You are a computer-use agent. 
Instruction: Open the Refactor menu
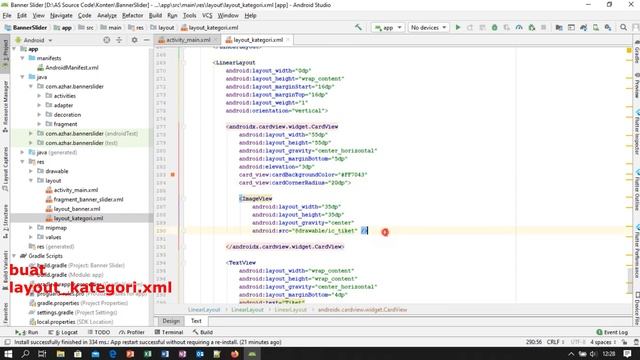point(132,16)
